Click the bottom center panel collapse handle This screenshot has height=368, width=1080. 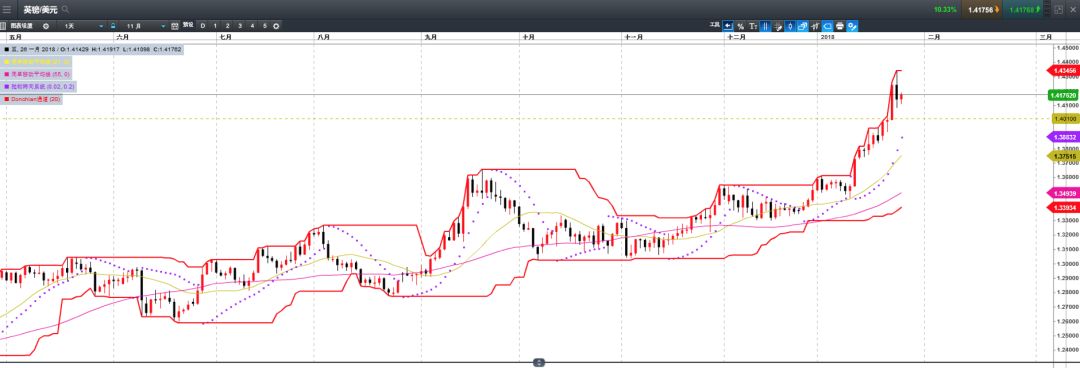(x=539, y=362)
